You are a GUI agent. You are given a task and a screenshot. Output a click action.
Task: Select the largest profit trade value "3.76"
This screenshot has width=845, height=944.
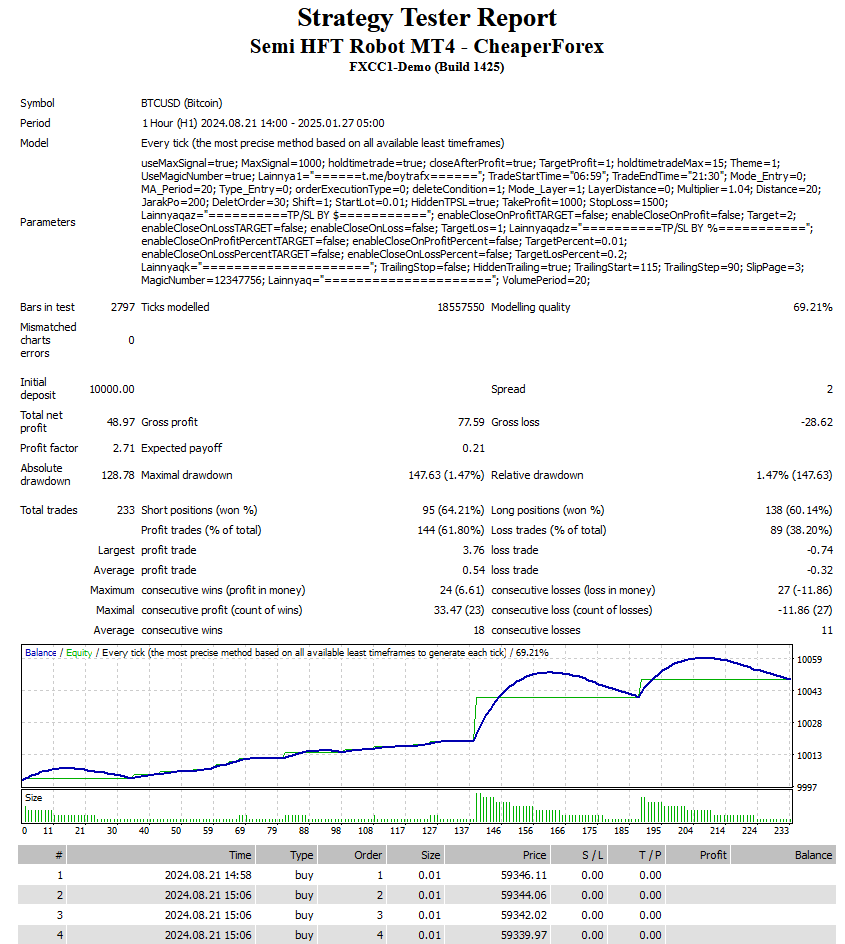pos(474,550)
